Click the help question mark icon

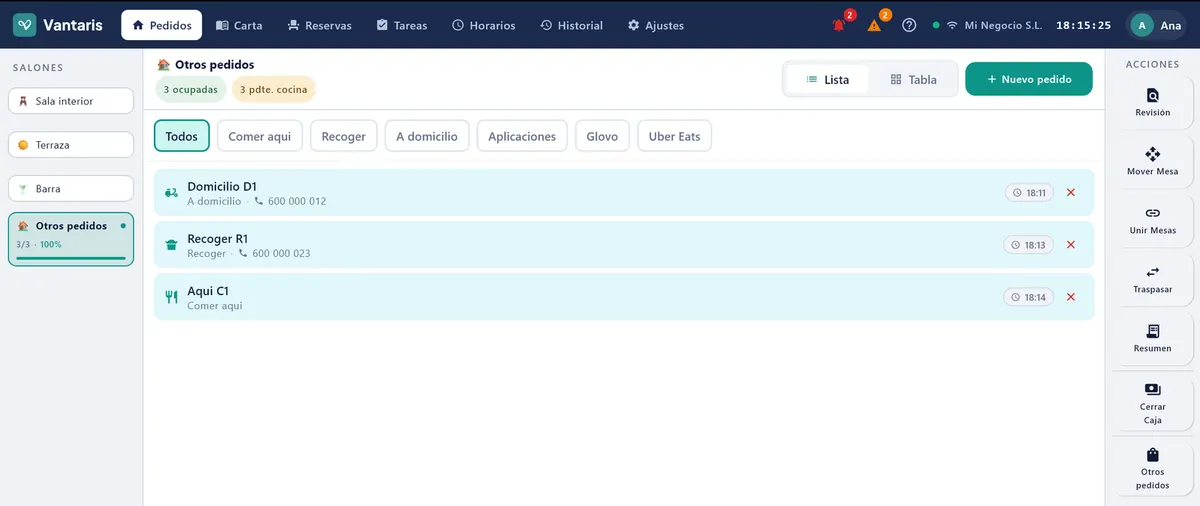tap(909, 25)
